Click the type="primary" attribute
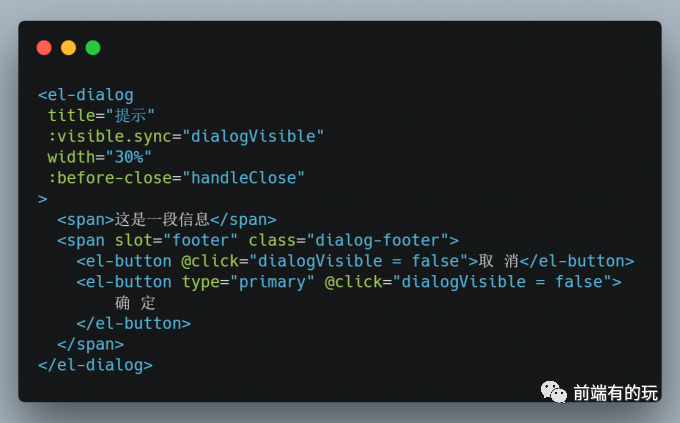680x423 pixels. [x=248, y=282]
